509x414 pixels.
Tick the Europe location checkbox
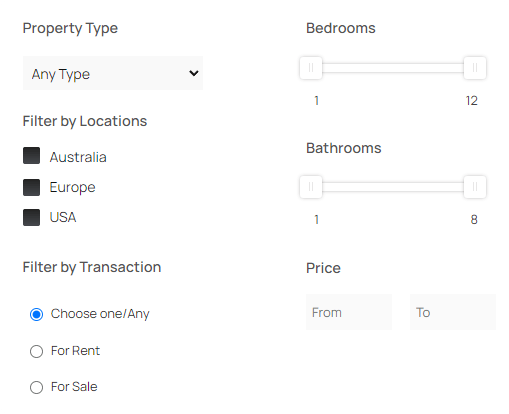[31, 187]
